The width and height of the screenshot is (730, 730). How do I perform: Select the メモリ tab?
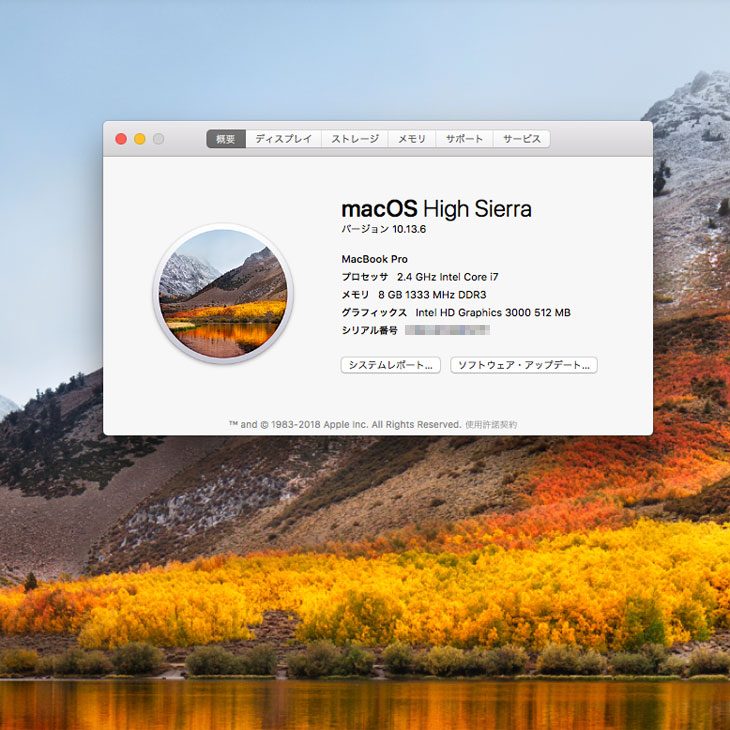412,139
